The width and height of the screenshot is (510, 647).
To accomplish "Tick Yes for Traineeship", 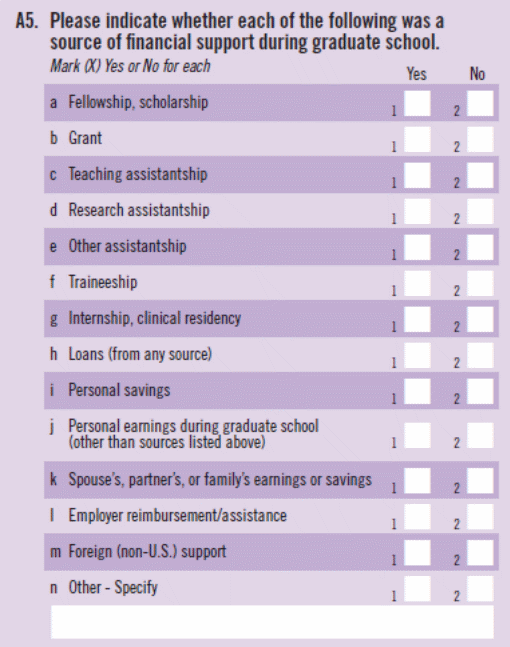I will click(417, 283).
